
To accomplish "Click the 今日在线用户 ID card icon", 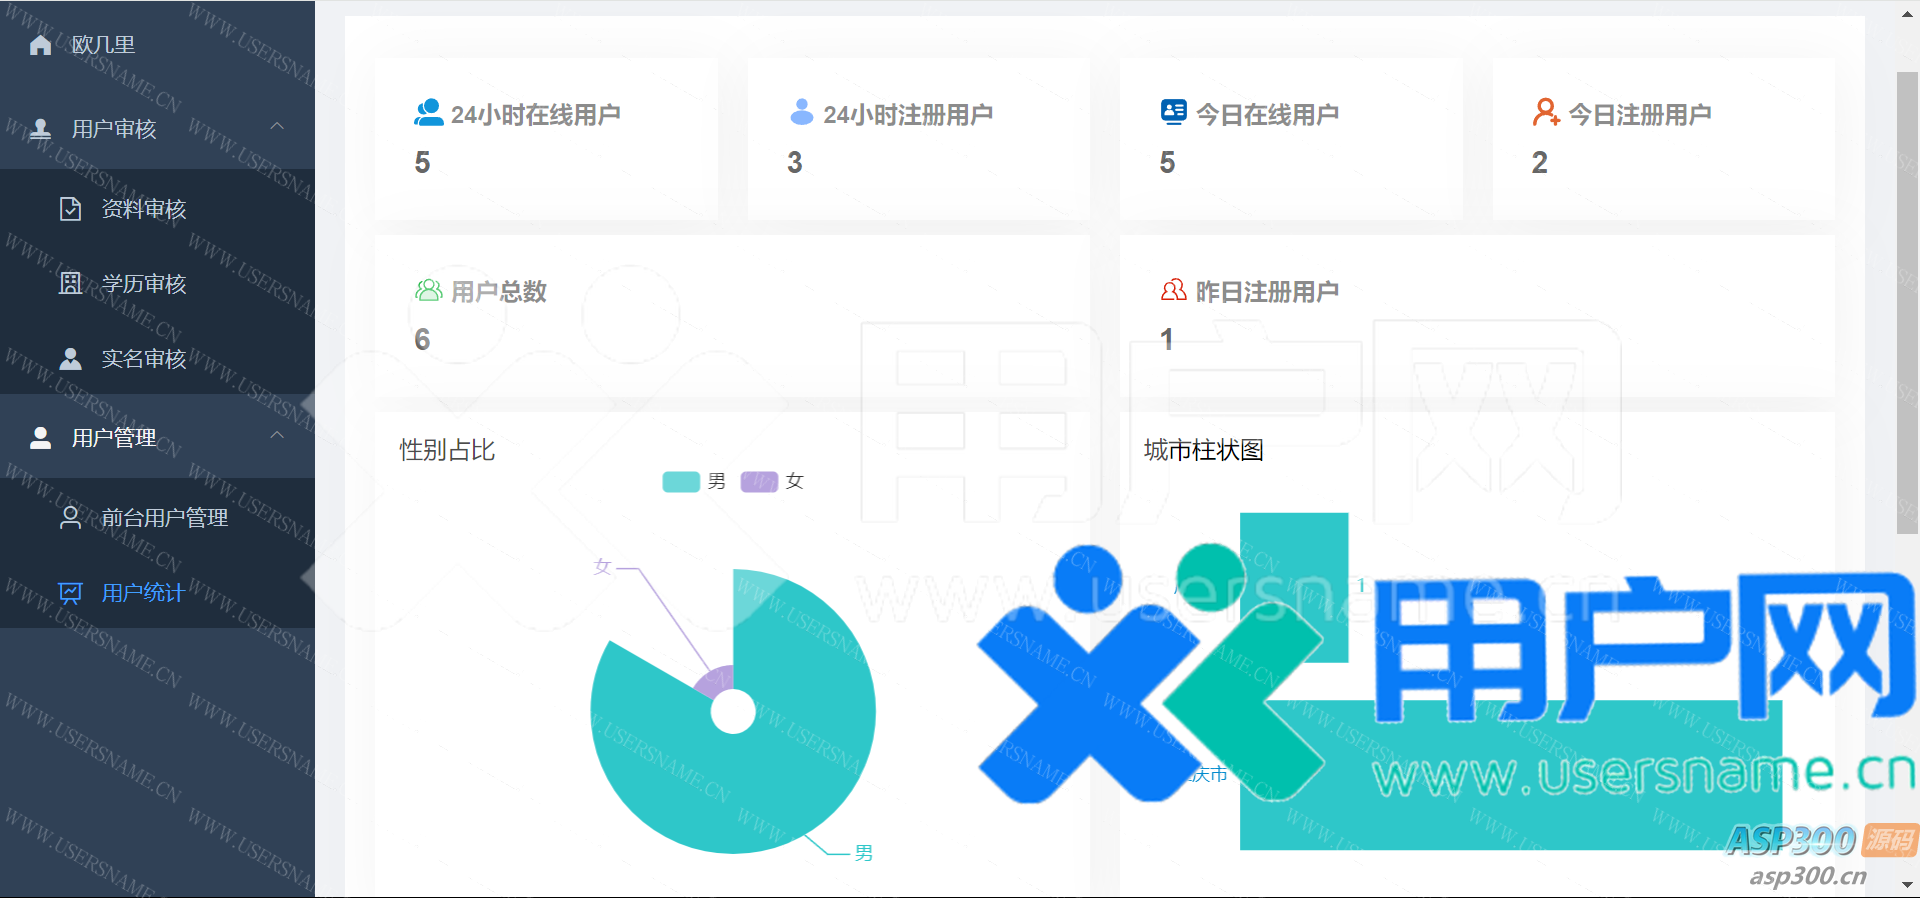I will pyautogui.click(x=1174, y=112).
